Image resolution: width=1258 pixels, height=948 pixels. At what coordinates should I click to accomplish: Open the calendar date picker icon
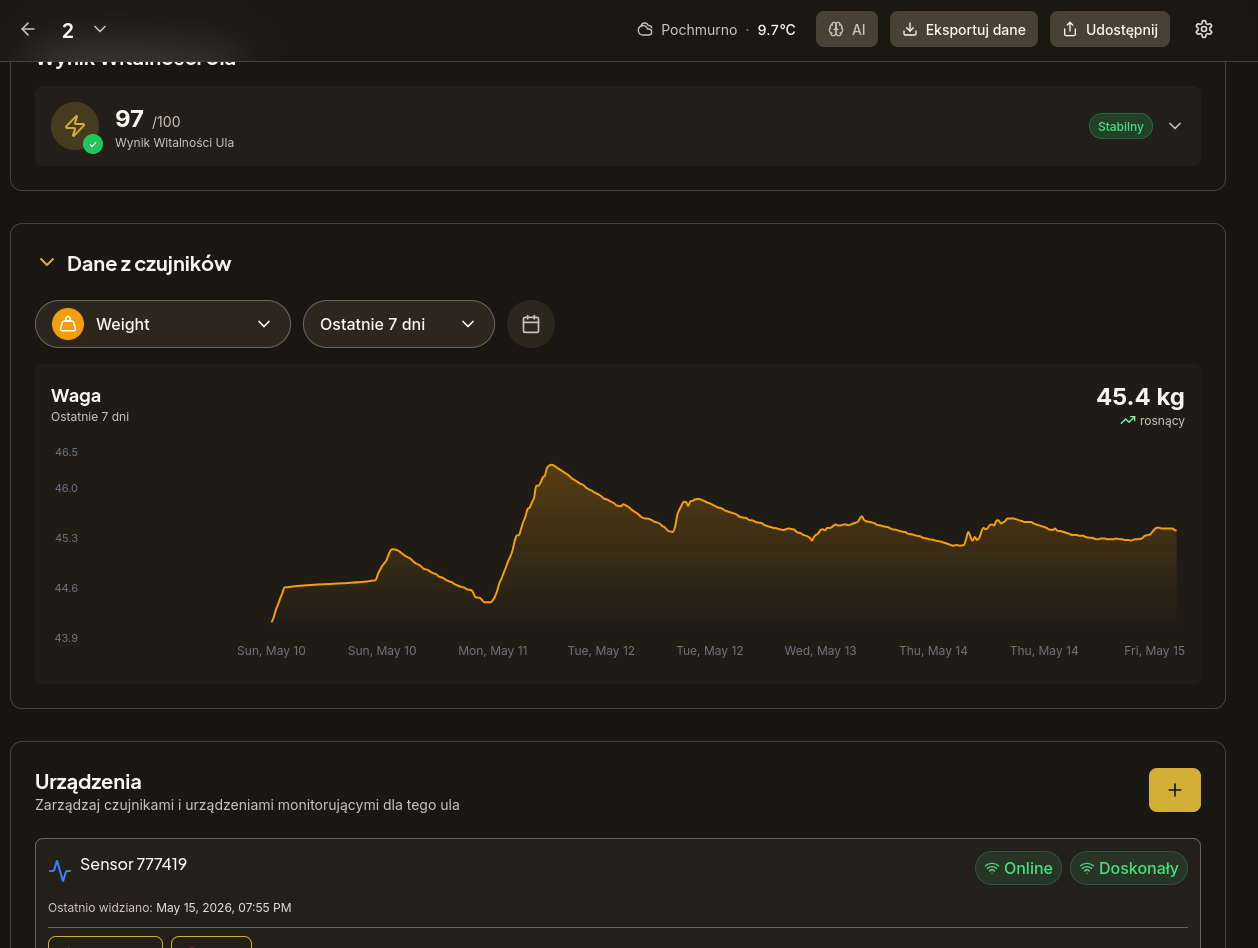point(531,324)
